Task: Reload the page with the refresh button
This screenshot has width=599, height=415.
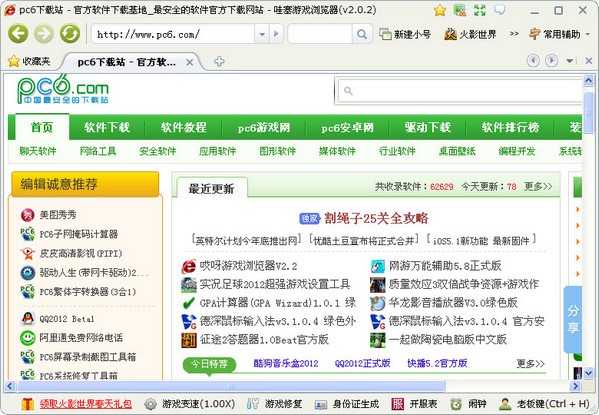Action: coord(70,34)
